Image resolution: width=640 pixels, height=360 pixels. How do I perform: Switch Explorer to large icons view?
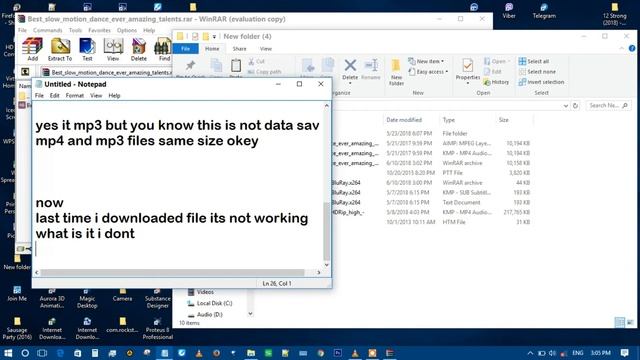click(630, 322)
